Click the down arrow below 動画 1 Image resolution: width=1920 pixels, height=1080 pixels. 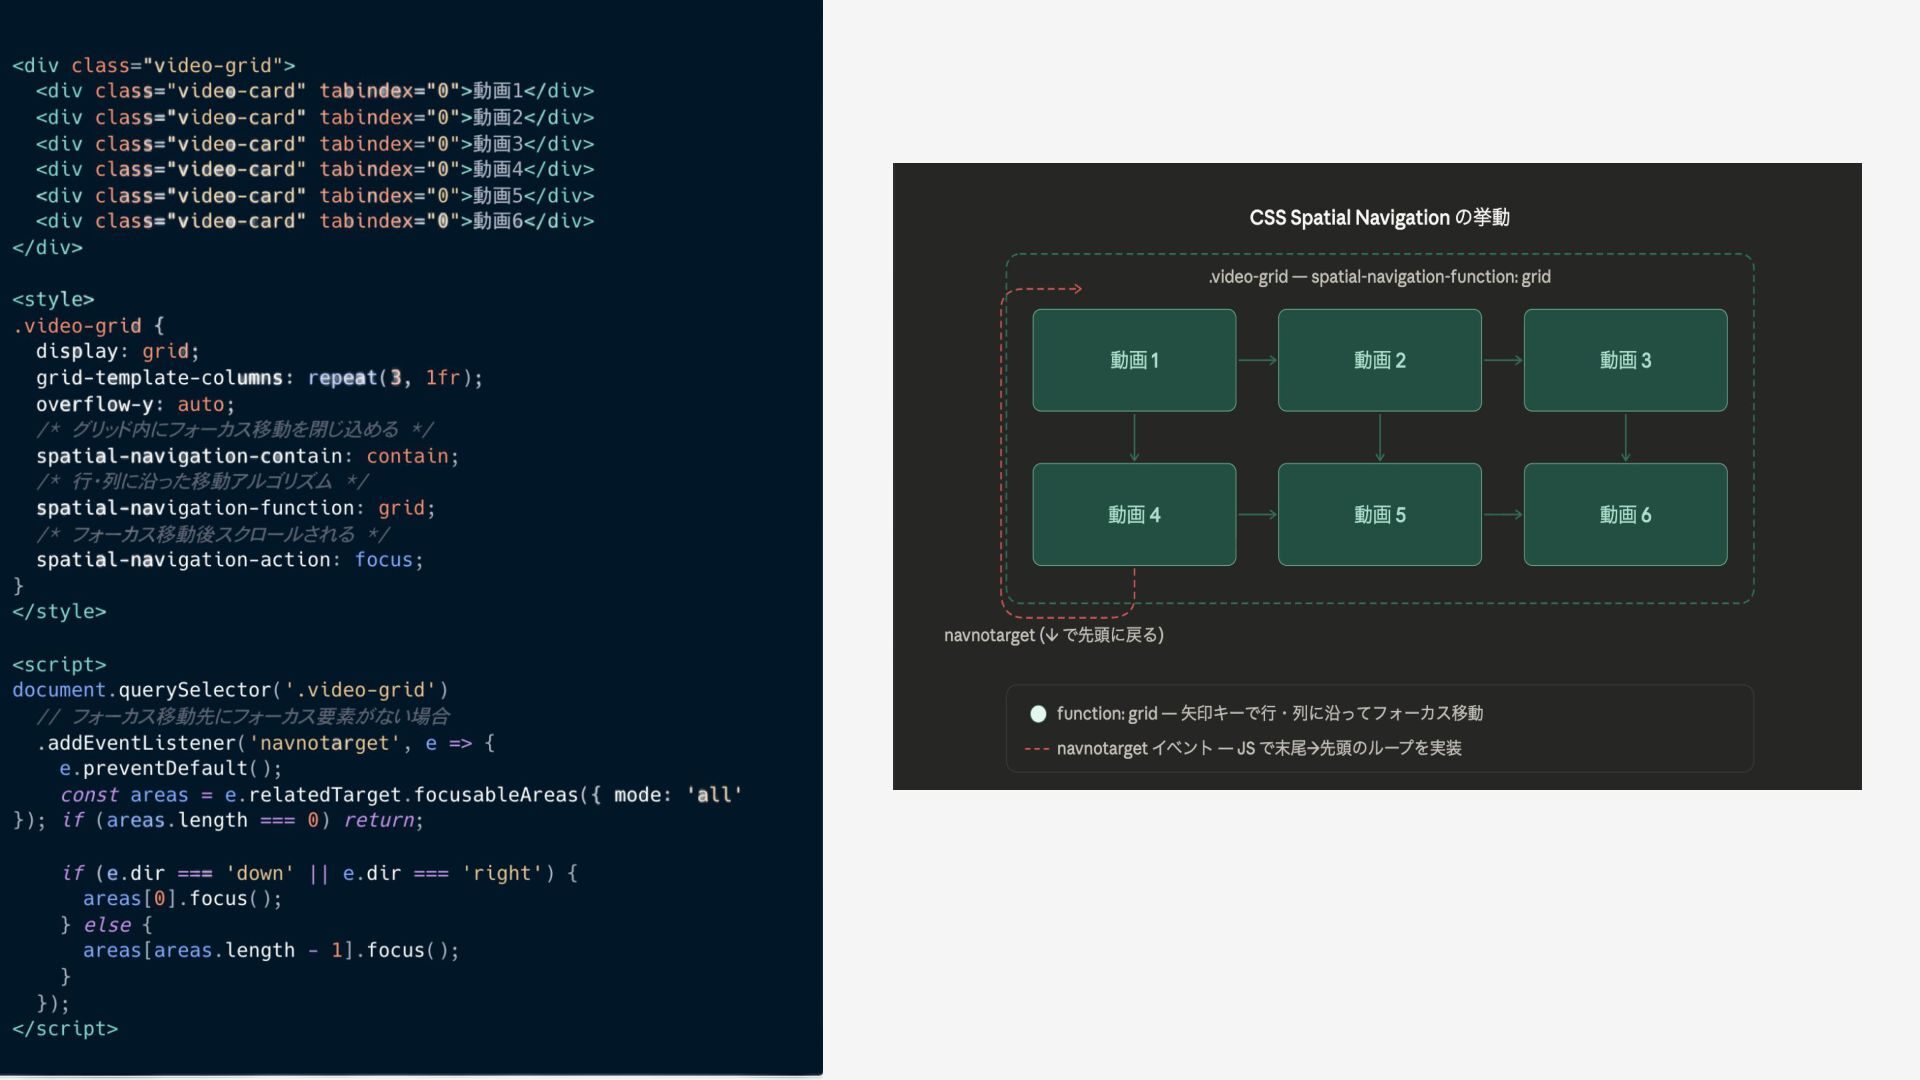1134,437
